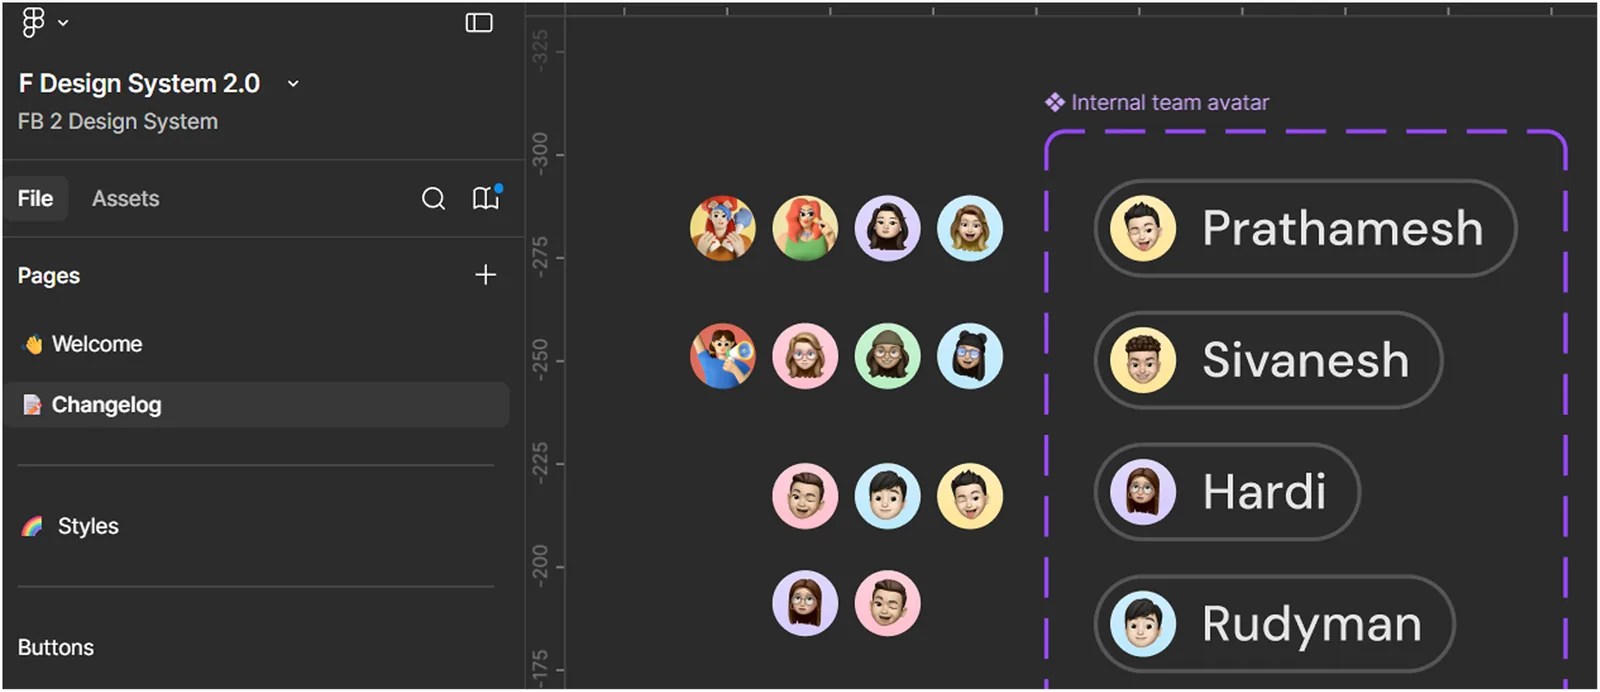
Task: Click the component diamond icon beside Internal team avatar
Action: pyautogui.click(x=1054, y=102)
